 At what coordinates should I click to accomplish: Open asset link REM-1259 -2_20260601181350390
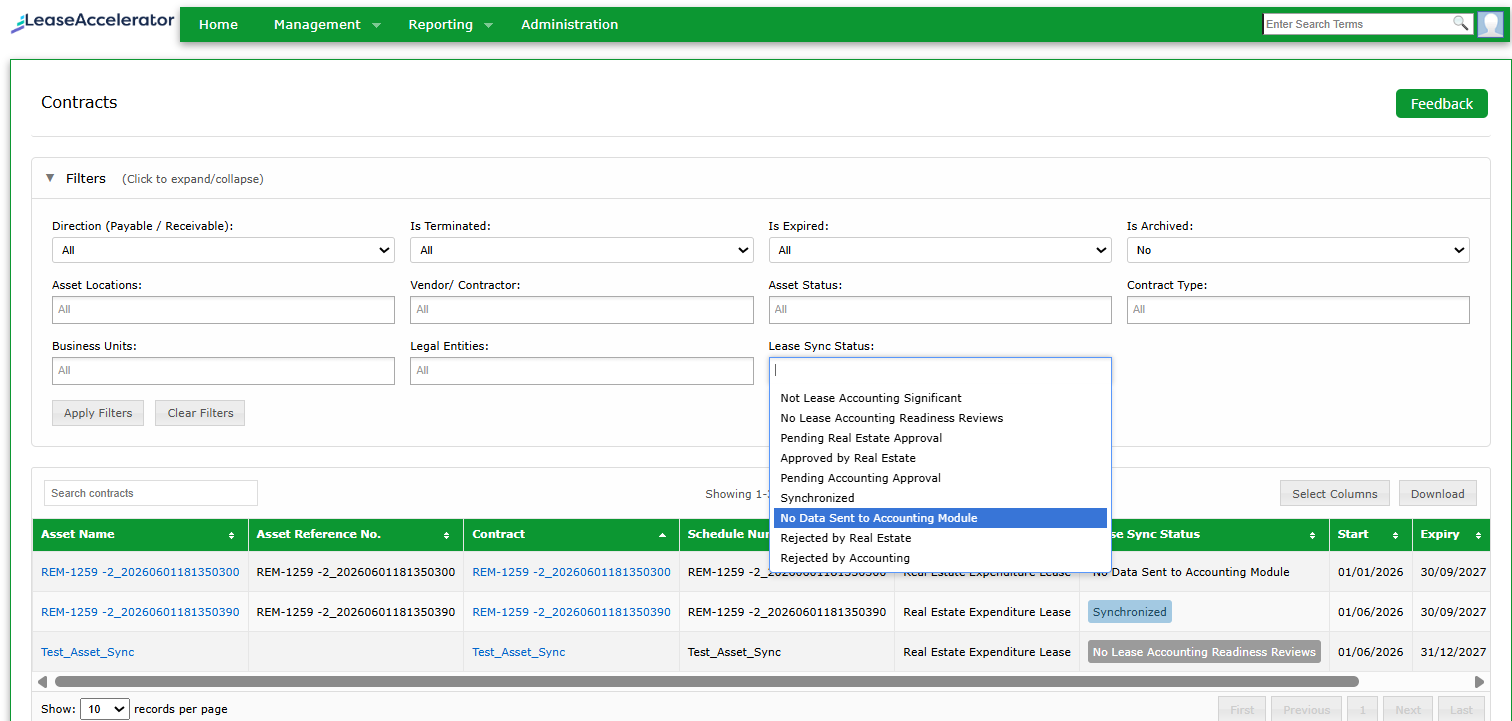coord(140,612)
